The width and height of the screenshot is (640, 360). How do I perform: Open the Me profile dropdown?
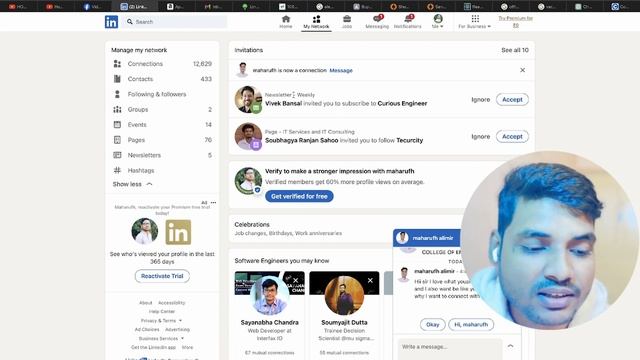pyautogui.click(x=438, y=22)
